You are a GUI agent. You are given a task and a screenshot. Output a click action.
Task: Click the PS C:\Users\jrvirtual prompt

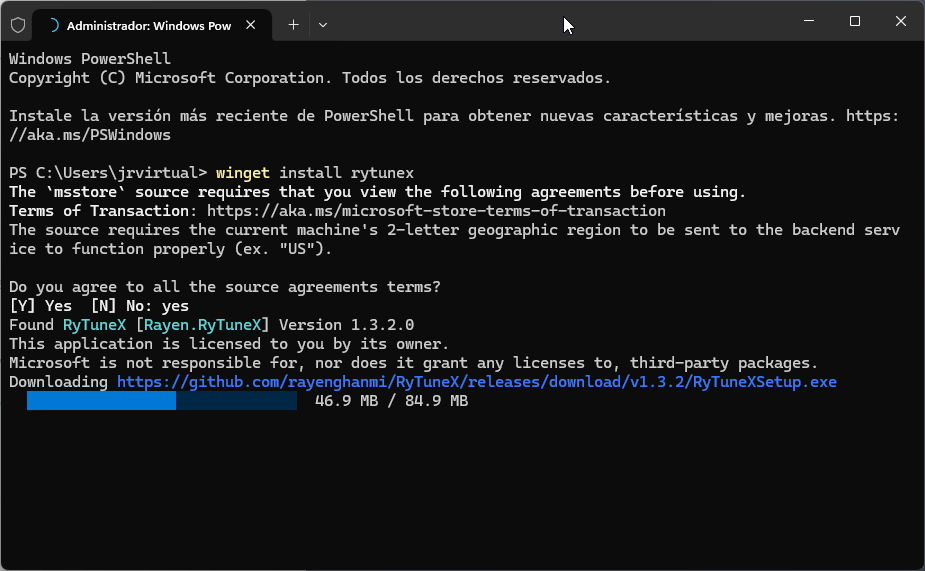(108, 173)
